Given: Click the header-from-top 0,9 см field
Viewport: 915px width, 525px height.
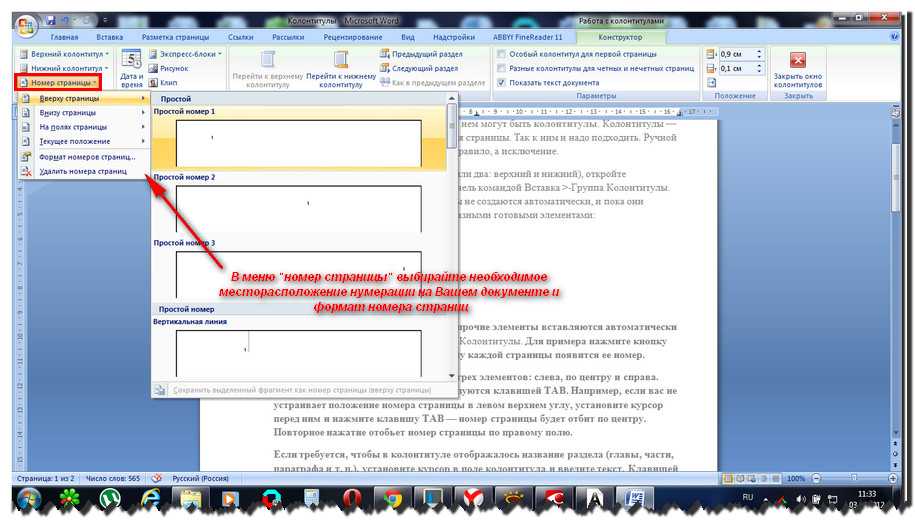Looking at the screenshot, I should tap(736, 54).
